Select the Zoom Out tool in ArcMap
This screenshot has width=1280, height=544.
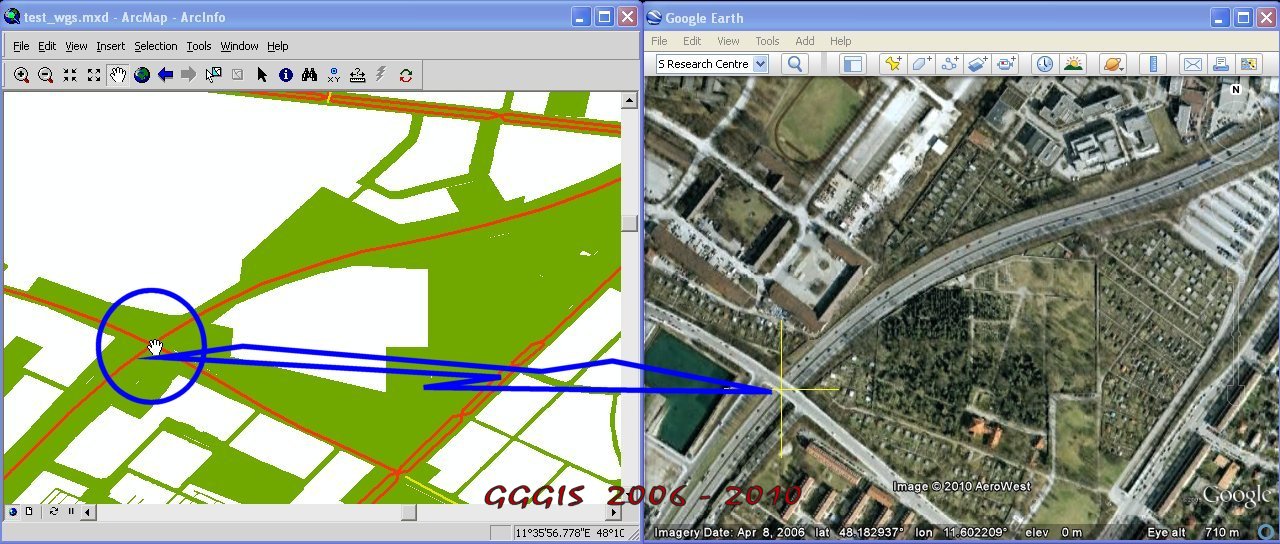[46, 75]
